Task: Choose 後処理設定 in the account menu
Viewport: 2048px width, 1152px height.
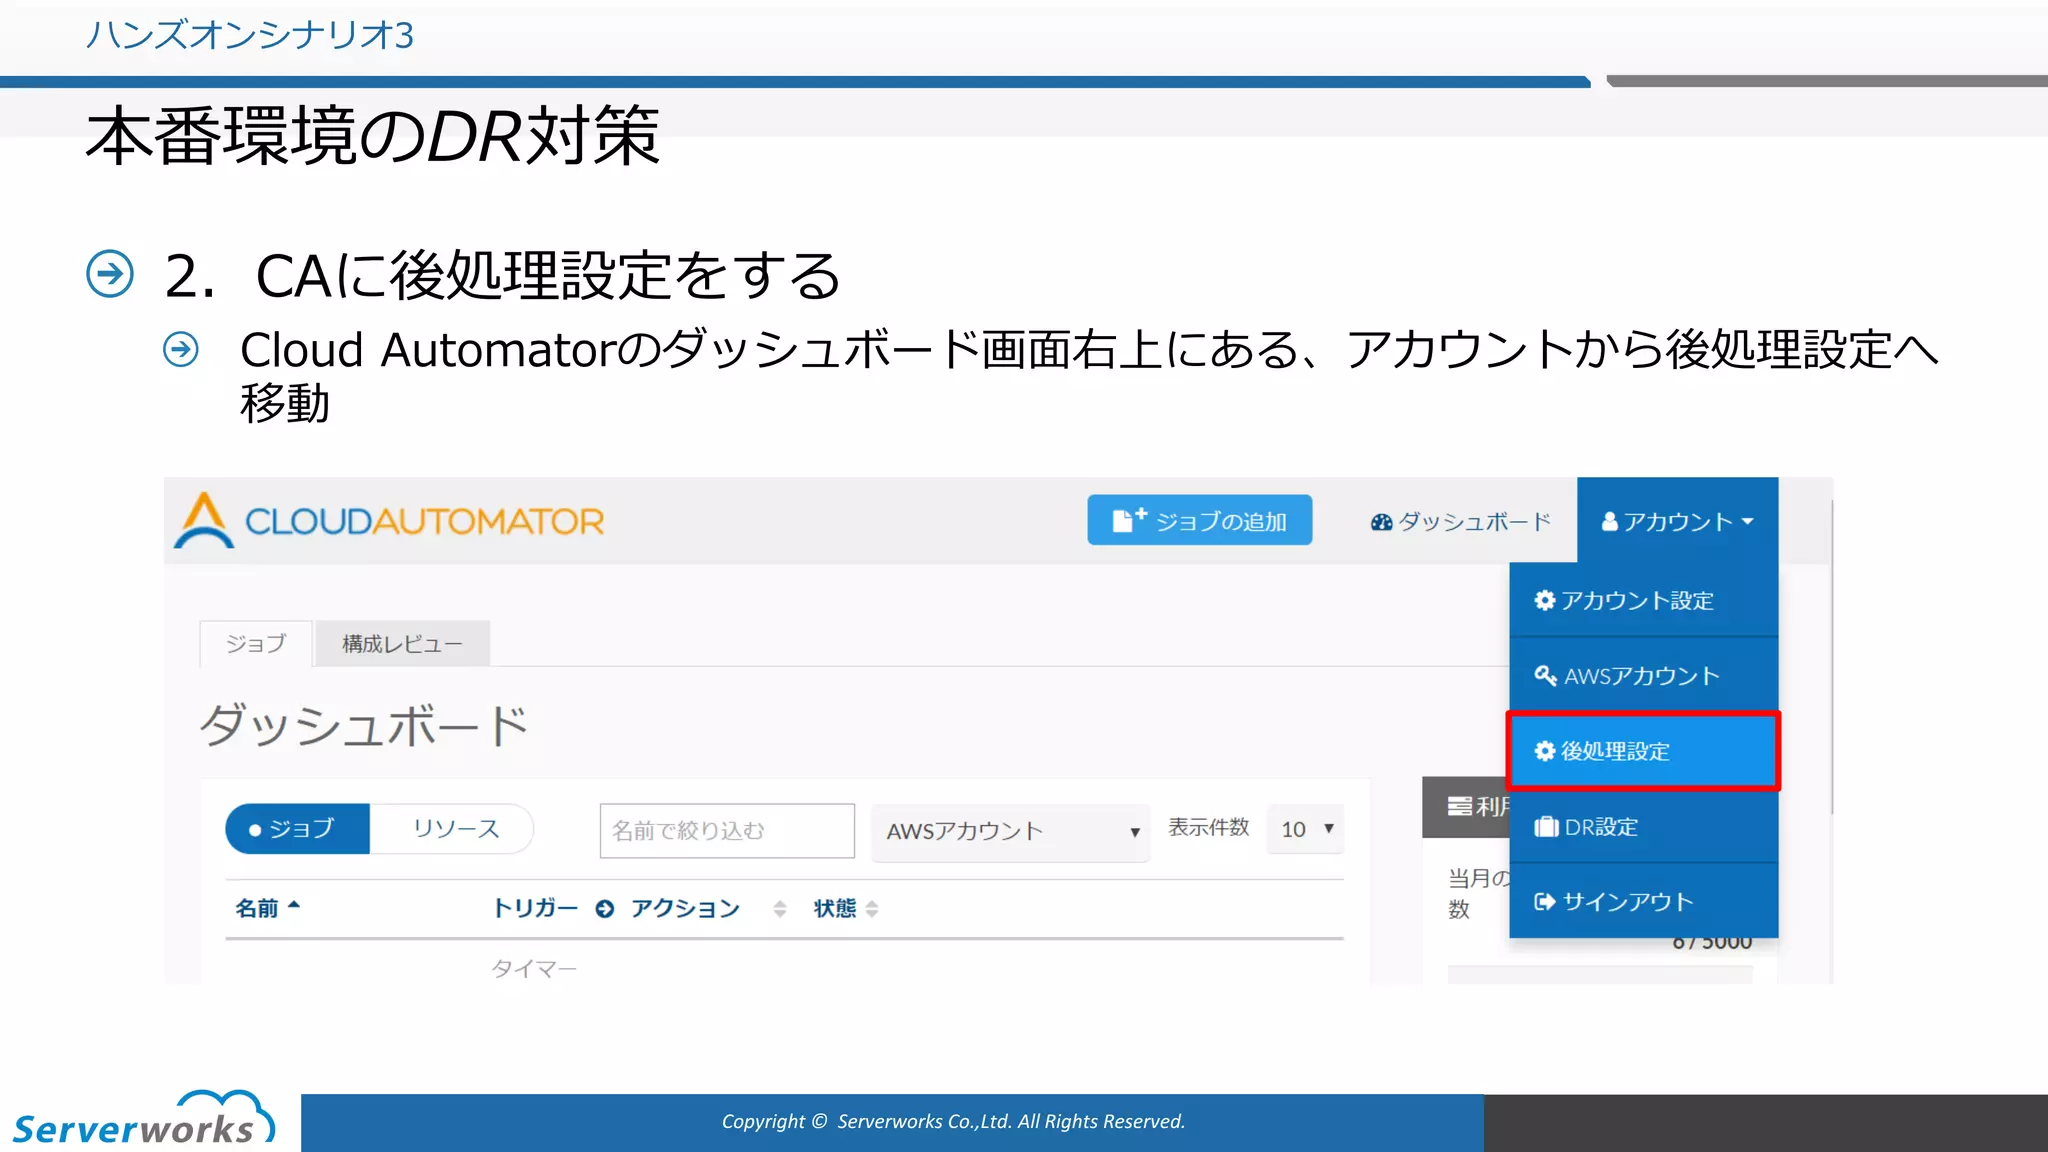Action: [x=1643, y=751]
